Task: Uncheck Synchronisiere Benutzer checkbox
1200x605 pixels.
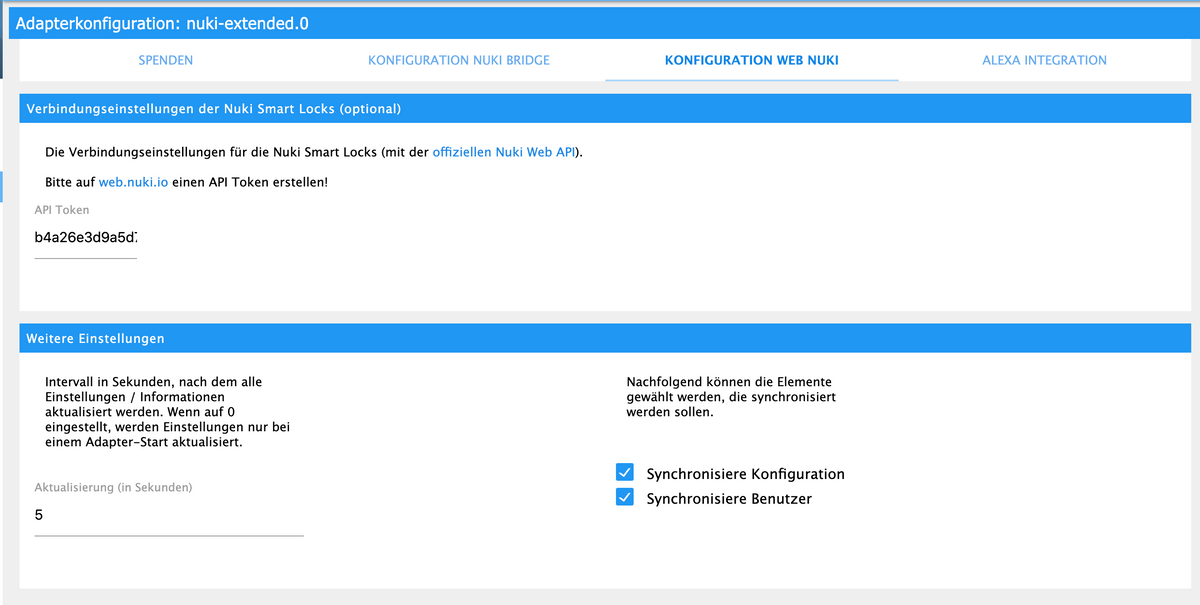Action: (625, 497)
